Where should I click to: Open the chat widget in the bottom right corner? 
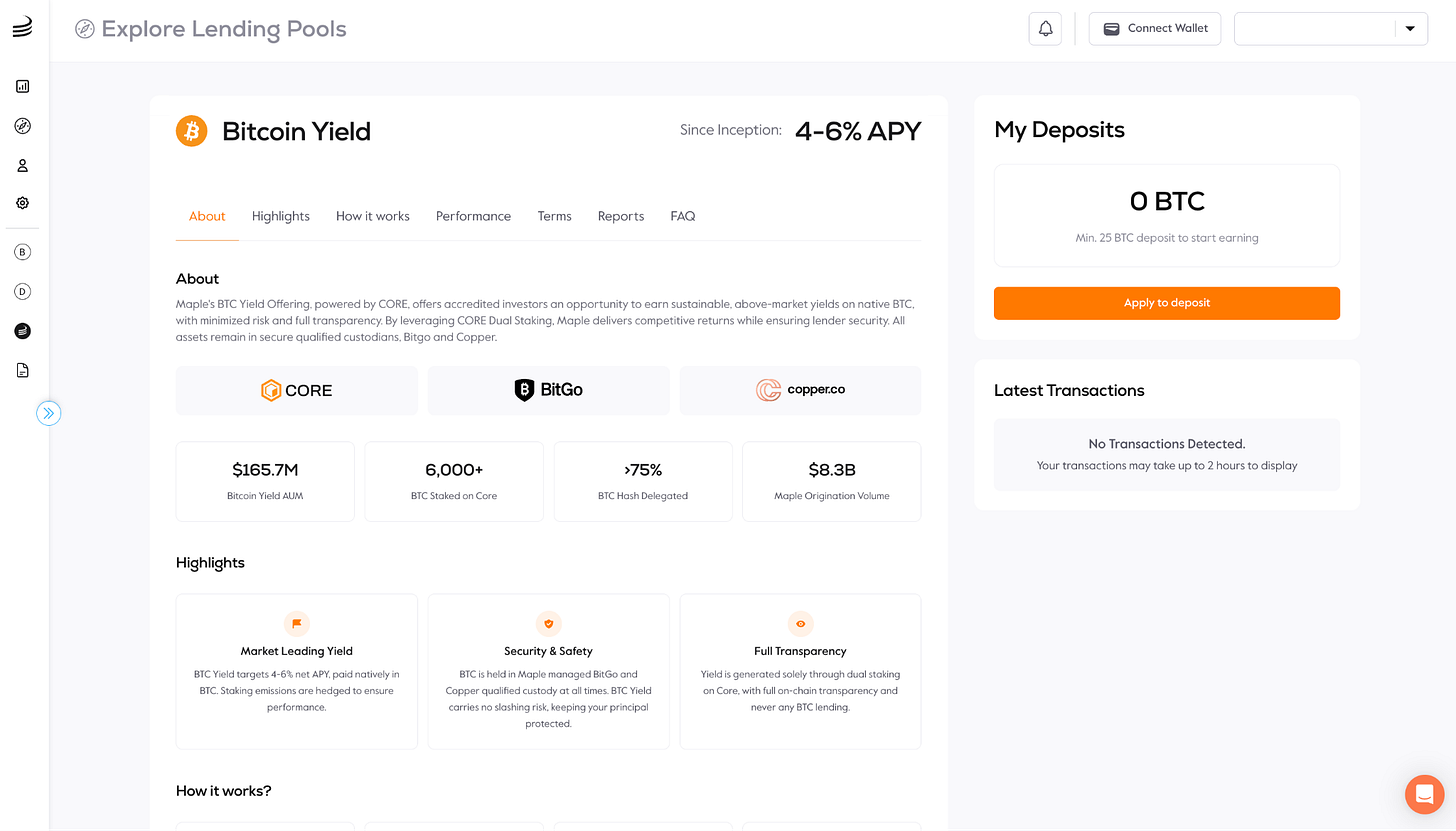[1424, 794]
